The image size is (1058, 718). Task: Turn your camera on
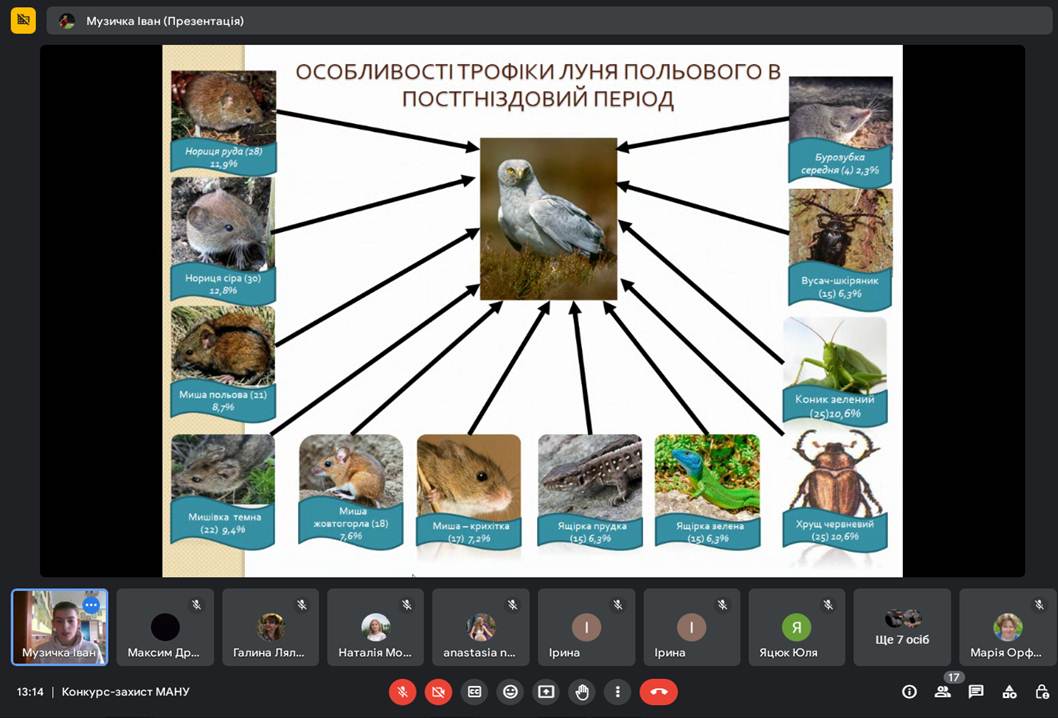point(438,691)
